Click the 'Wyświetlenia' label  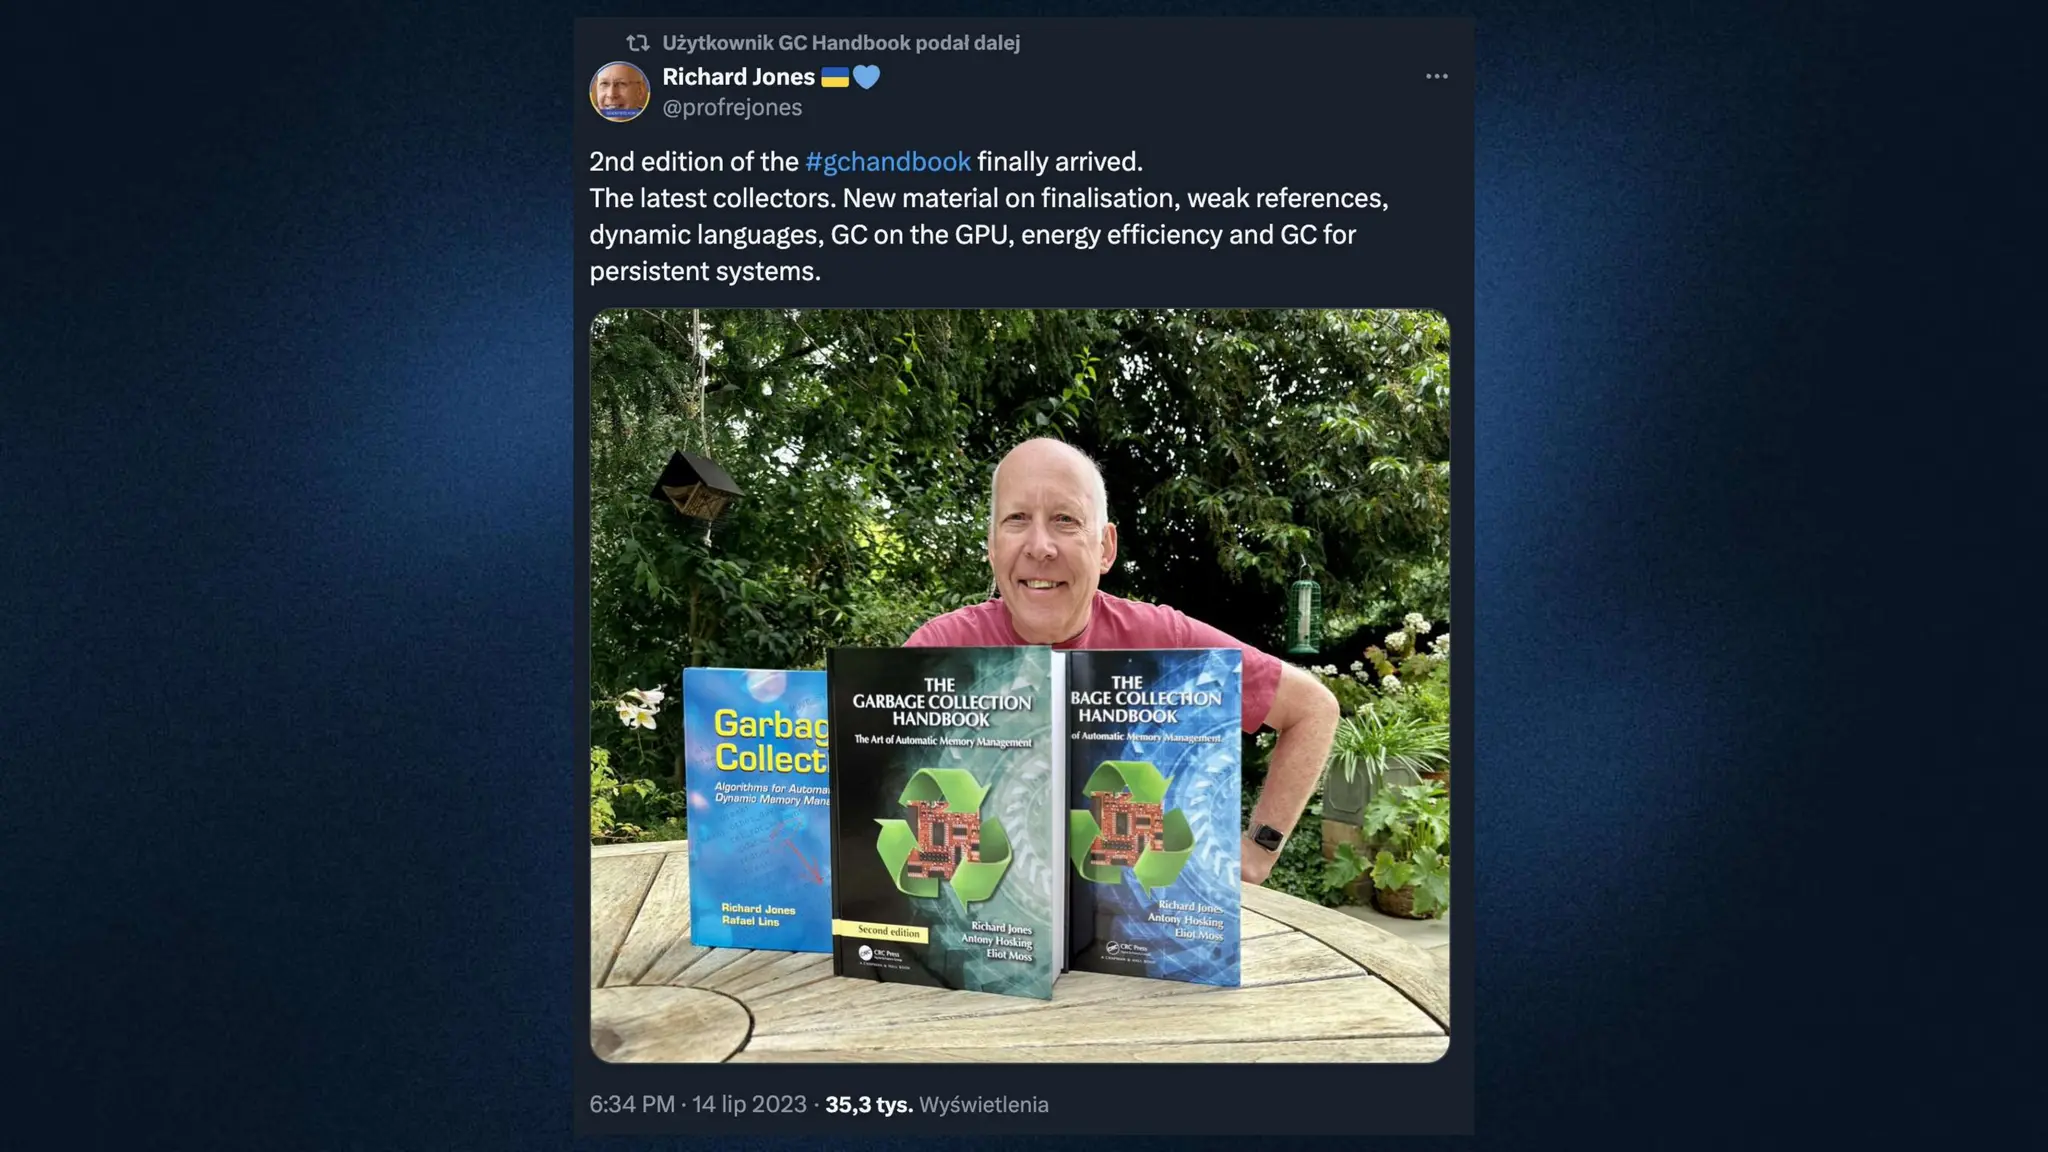[x=984, y=1104]
